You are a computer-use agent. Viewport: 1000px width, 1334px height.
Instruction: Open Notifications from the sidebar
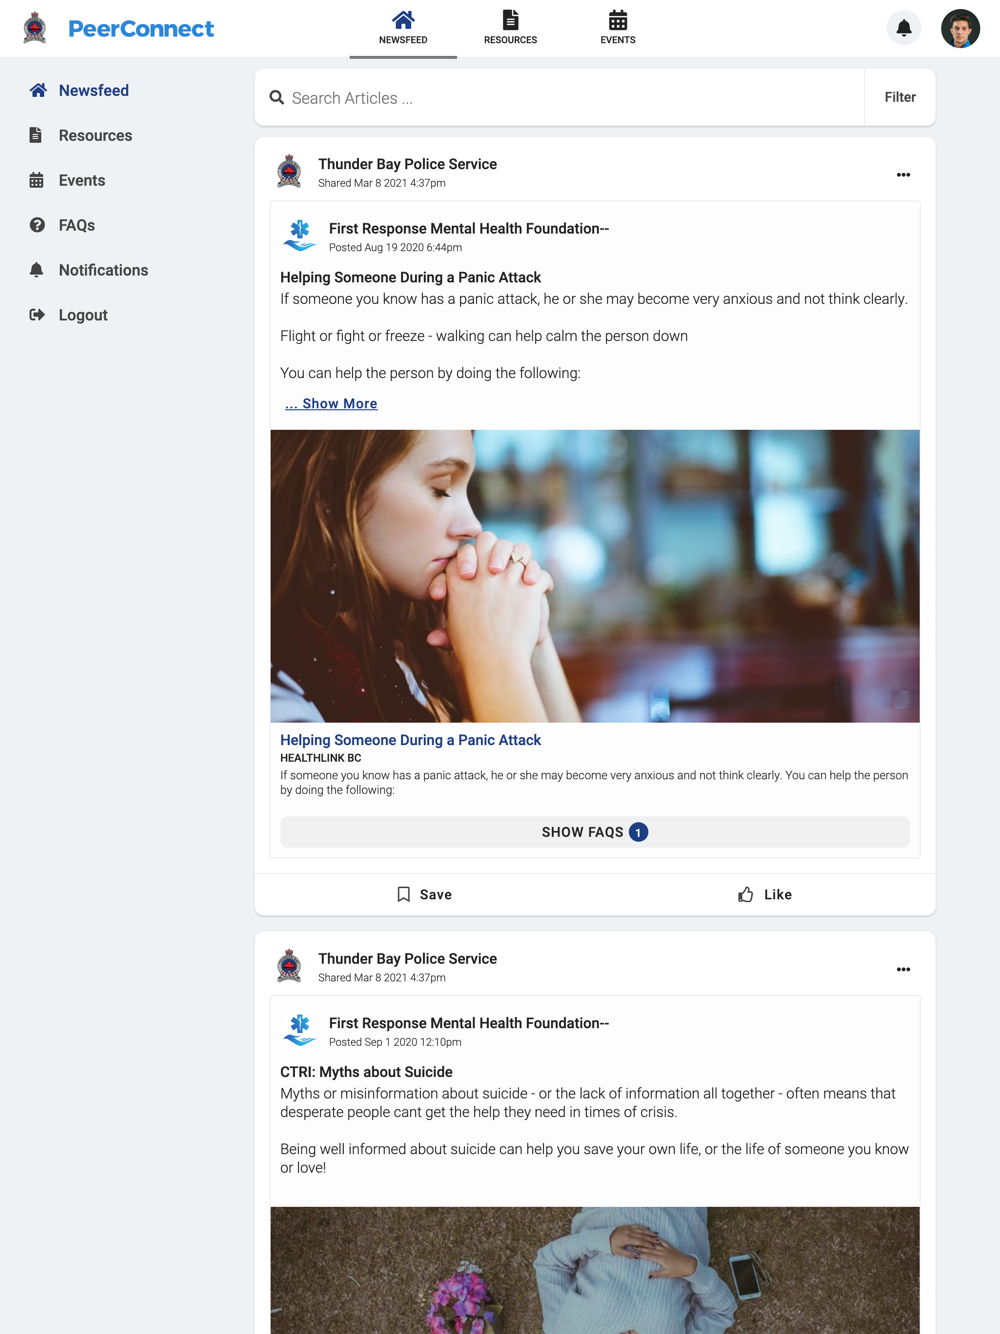click(90, 270)
